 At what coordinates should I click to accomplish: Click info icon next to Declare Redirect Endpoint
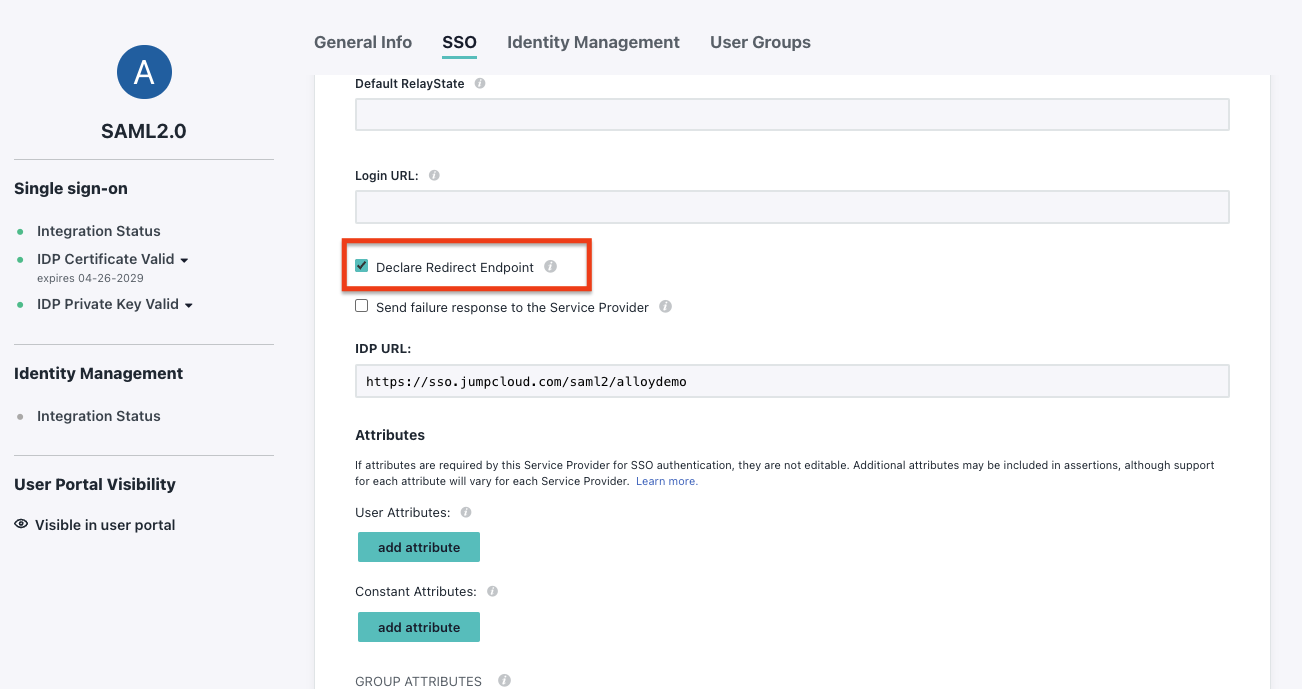tap(550, 267)
